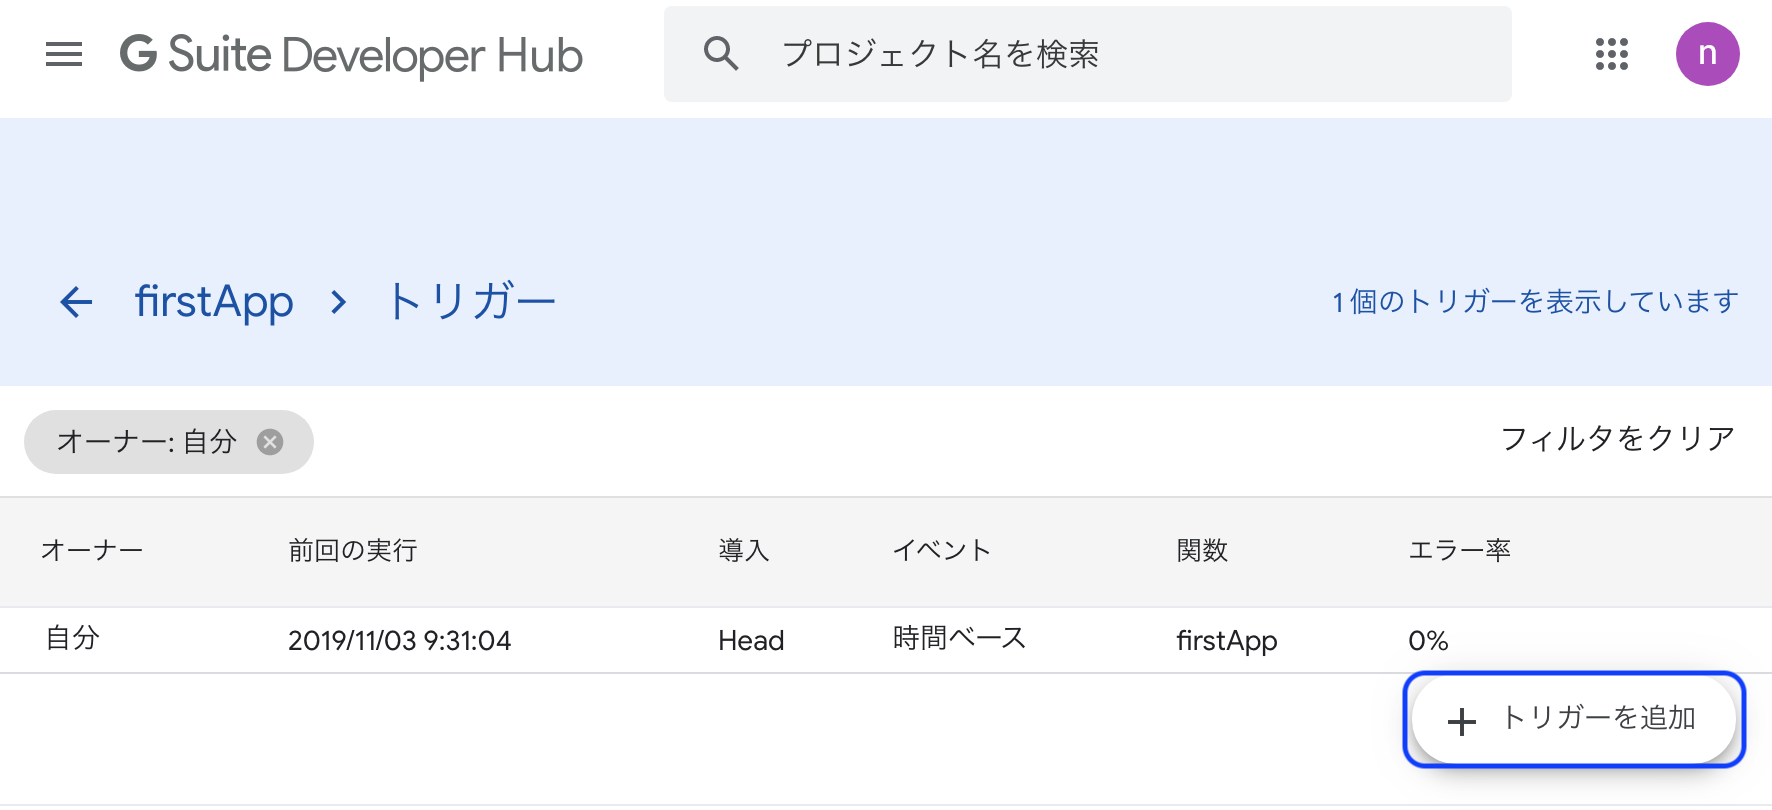Select the トリガー breadcrumb

(471, 302)
